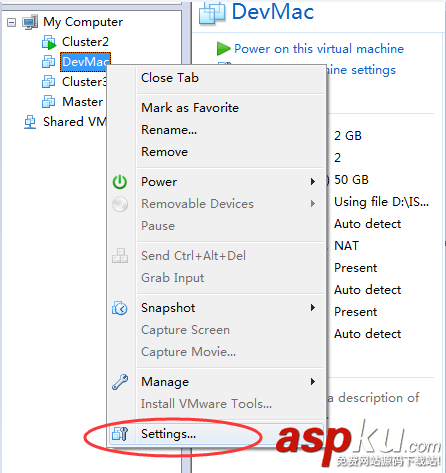
Task: Click Grab Input menu entry
Action: [x=173, y=278]
